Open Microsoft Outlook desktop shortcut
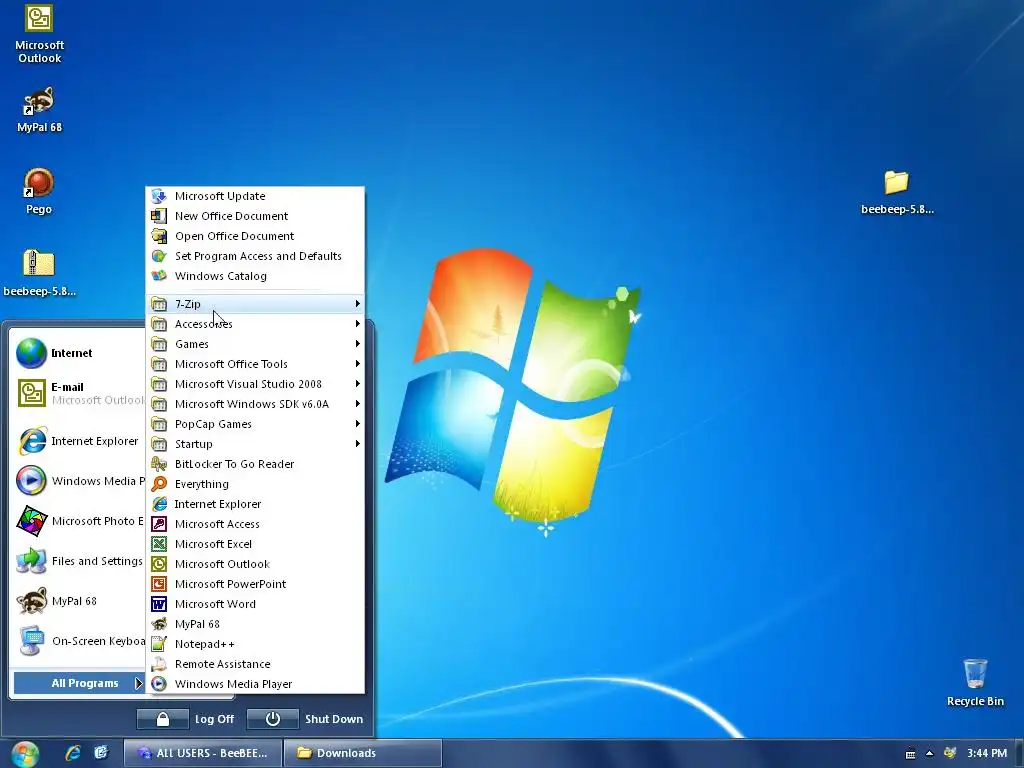 tap(39, 34)
